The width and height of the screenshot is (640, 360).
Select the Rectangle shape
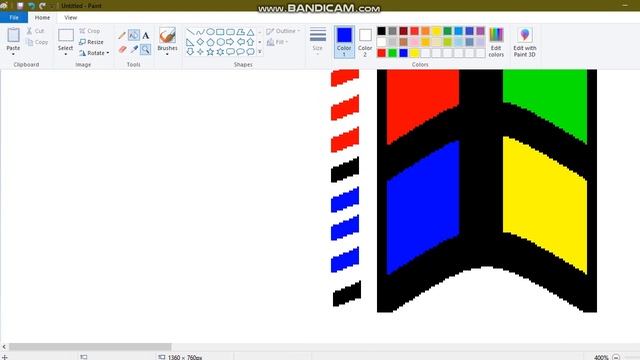[220, 32]
